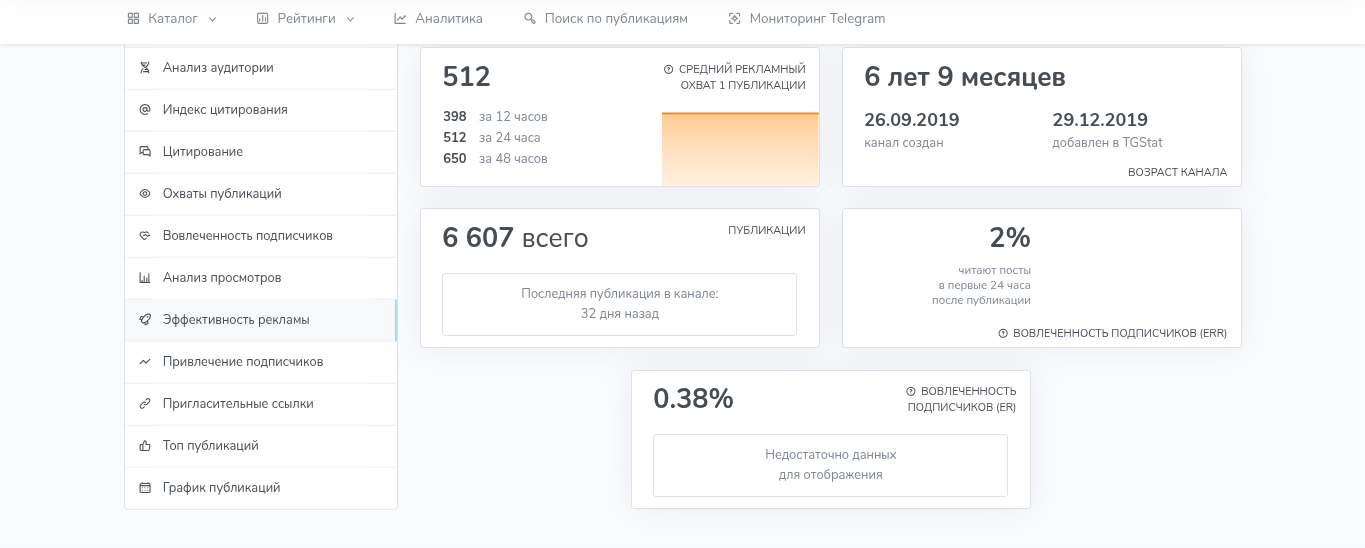Click the help icon beside Вовлеченность подписчиков (ER)
This screenshot has width=1365, height=548.
(911, 392)
